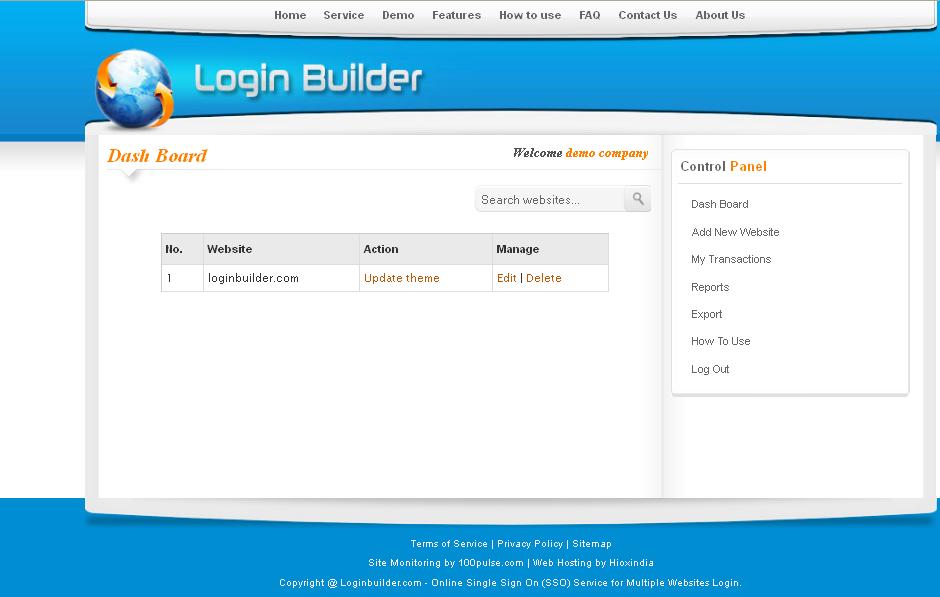Click the Website column header

[281, 249]
